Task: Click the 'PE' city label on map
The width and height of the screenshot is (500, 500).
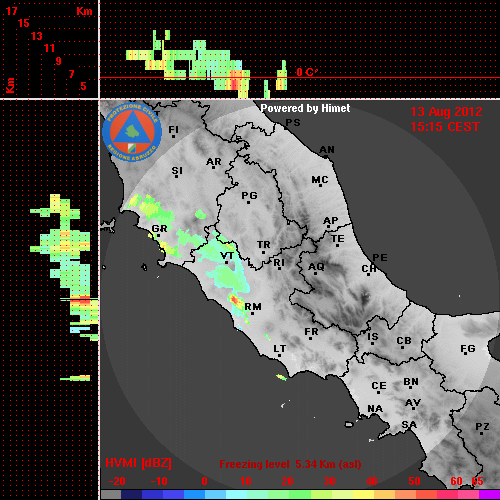Action: (x=380, y=257)
